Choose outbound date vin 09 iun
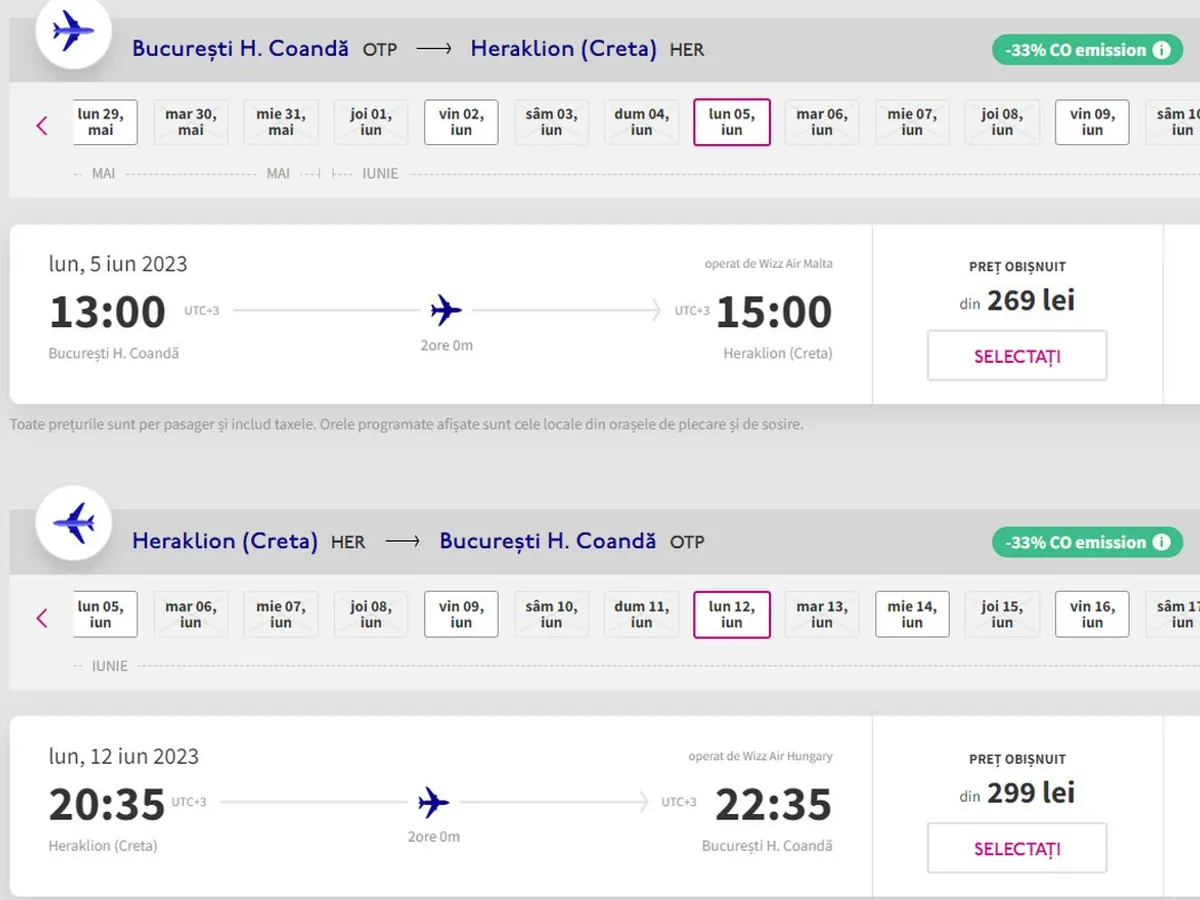The image size is (1200, 900). tap(1092, 122)
